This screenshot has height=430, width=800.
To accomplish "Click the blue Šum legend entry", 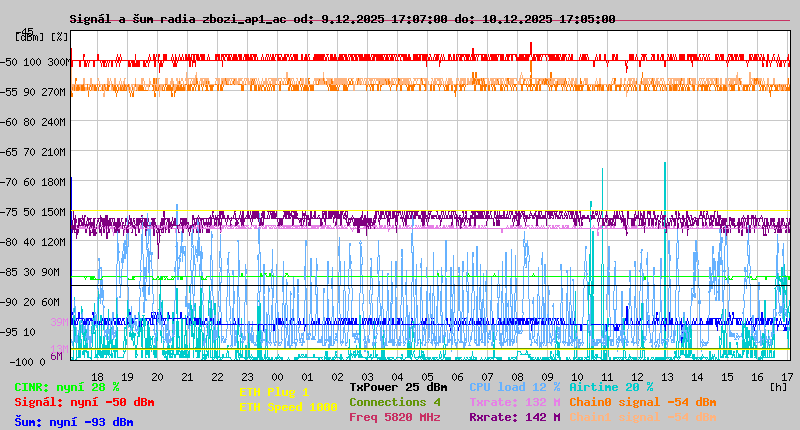I will [73, 422].
